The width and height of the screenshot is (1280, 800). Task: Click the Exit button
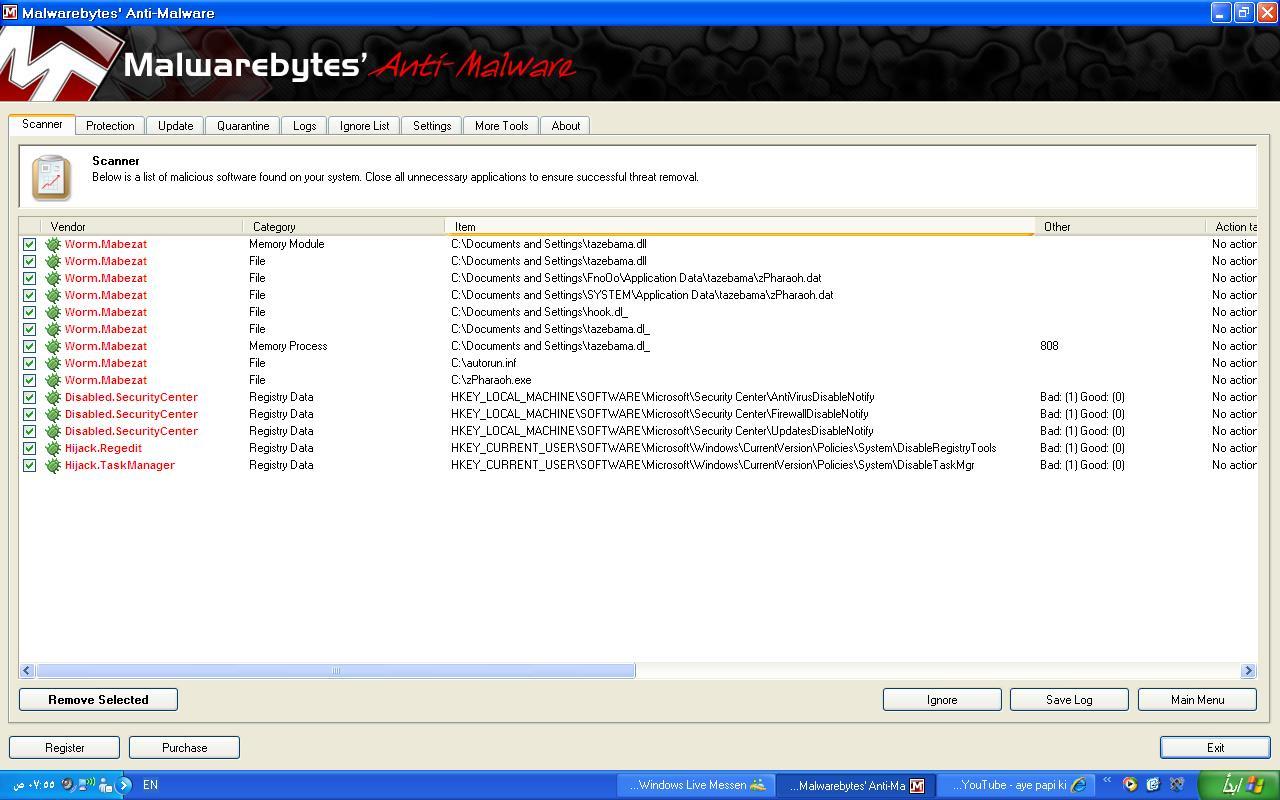[1215, 748]
